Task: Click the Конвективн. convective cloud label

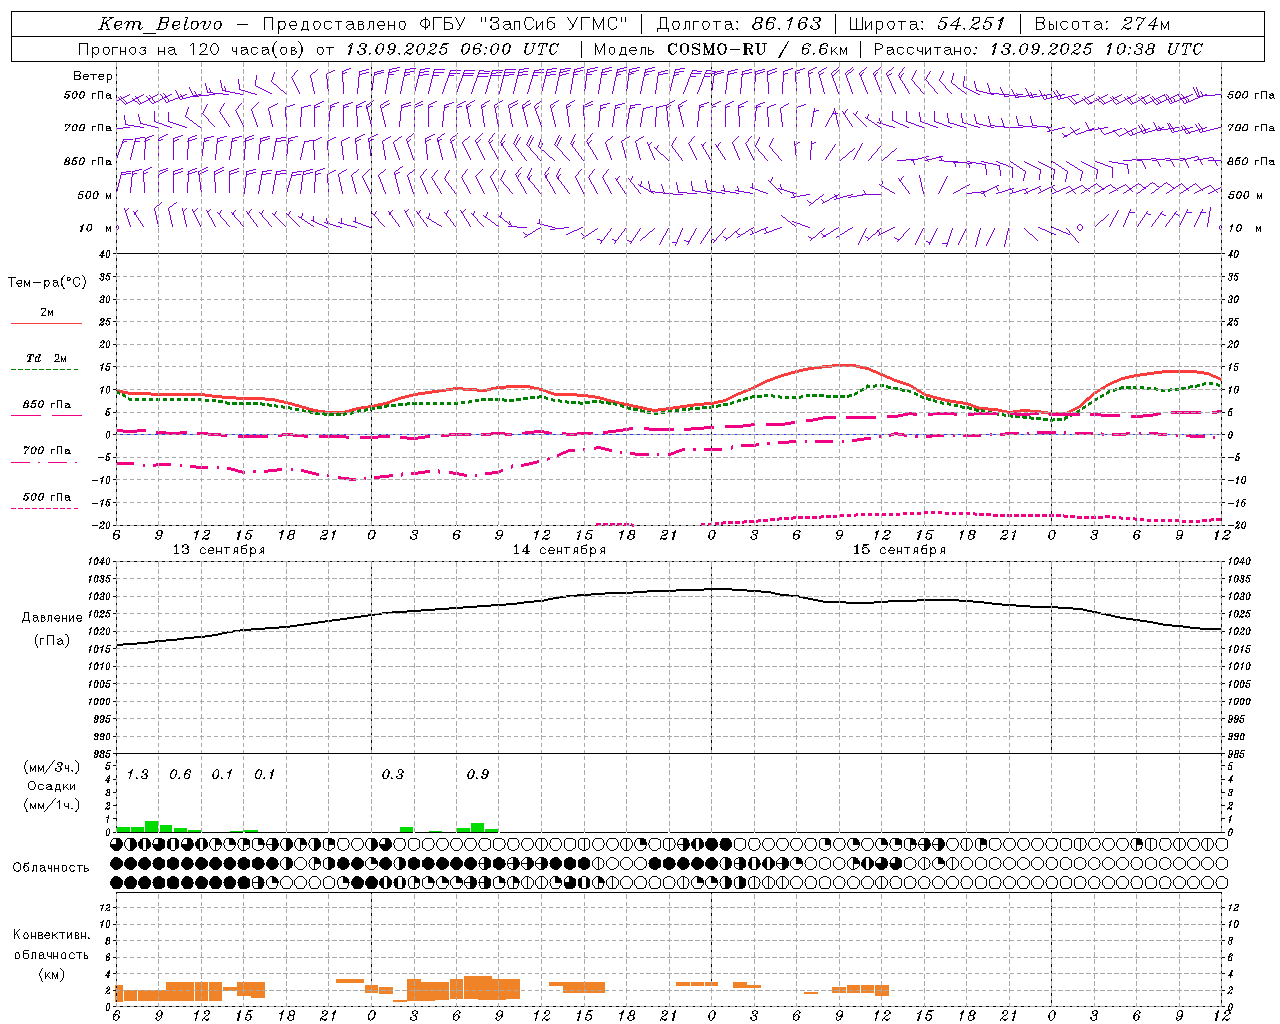Action: [51, 935]
